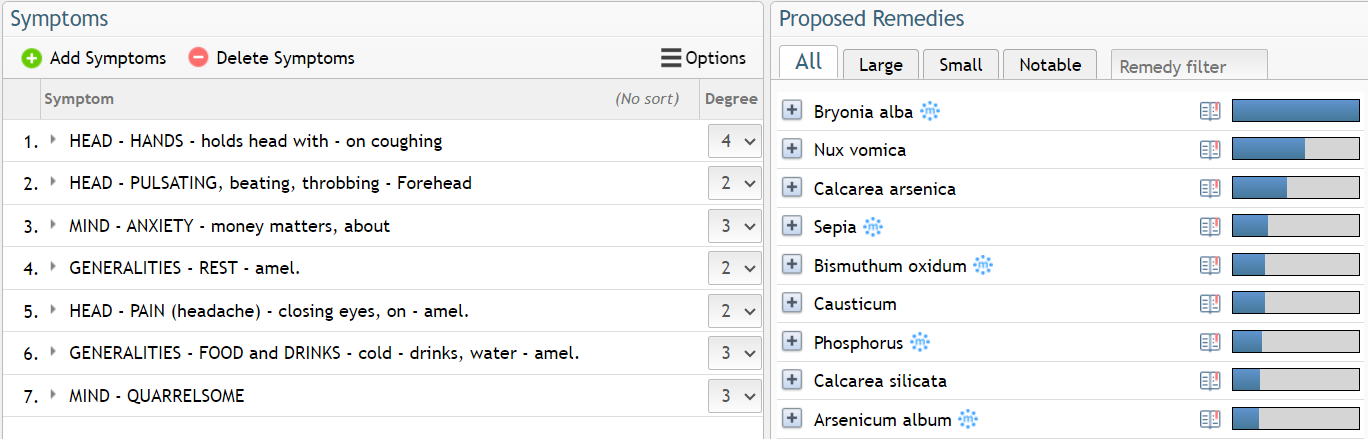This screenshot has height=439, width=1368.
Task: Open the Options hamburger menu
Action: [x=671, y=58]
